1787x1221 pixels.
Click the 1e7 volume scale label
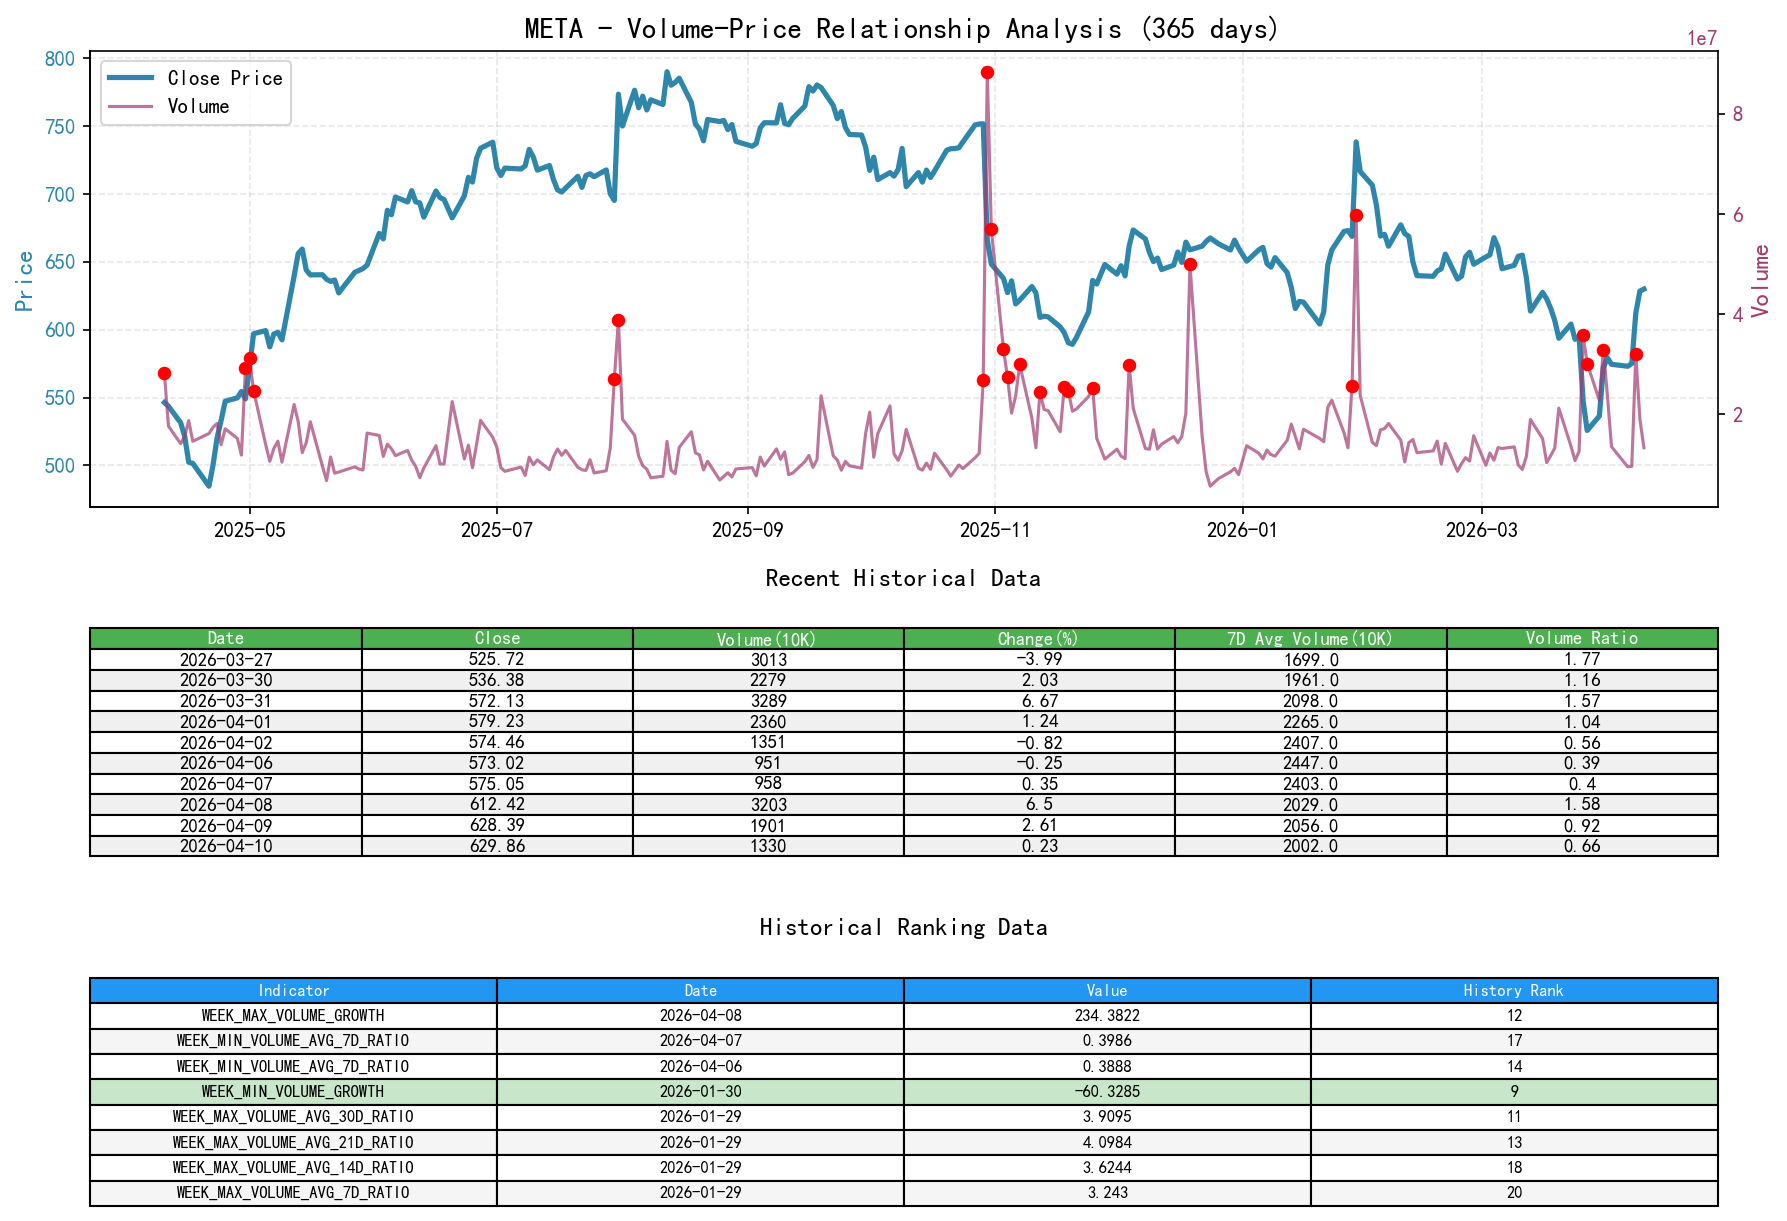point(1702,39)
